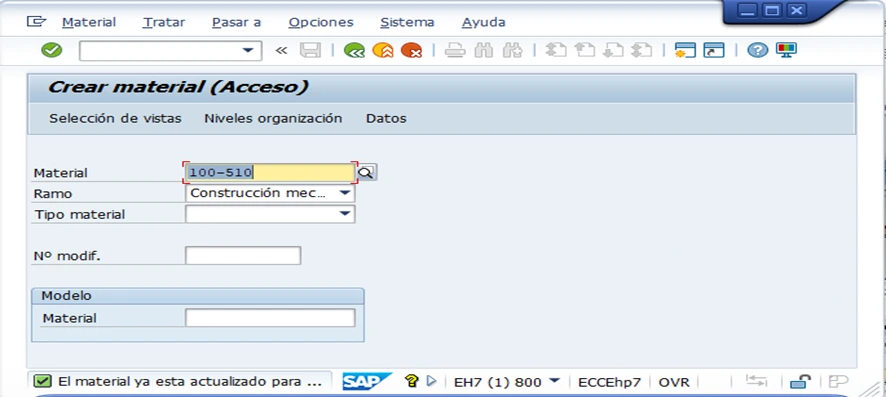Click the Create New Session icon

pos(685,50)
